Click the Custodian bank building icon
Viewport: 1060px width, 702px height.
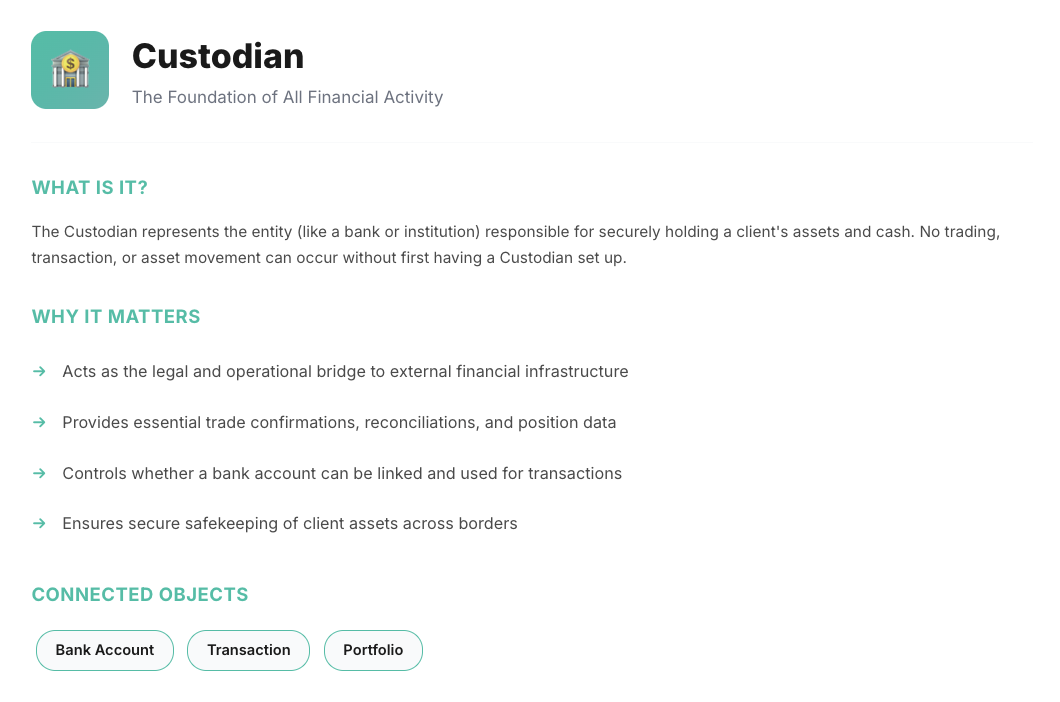(70, 70)
